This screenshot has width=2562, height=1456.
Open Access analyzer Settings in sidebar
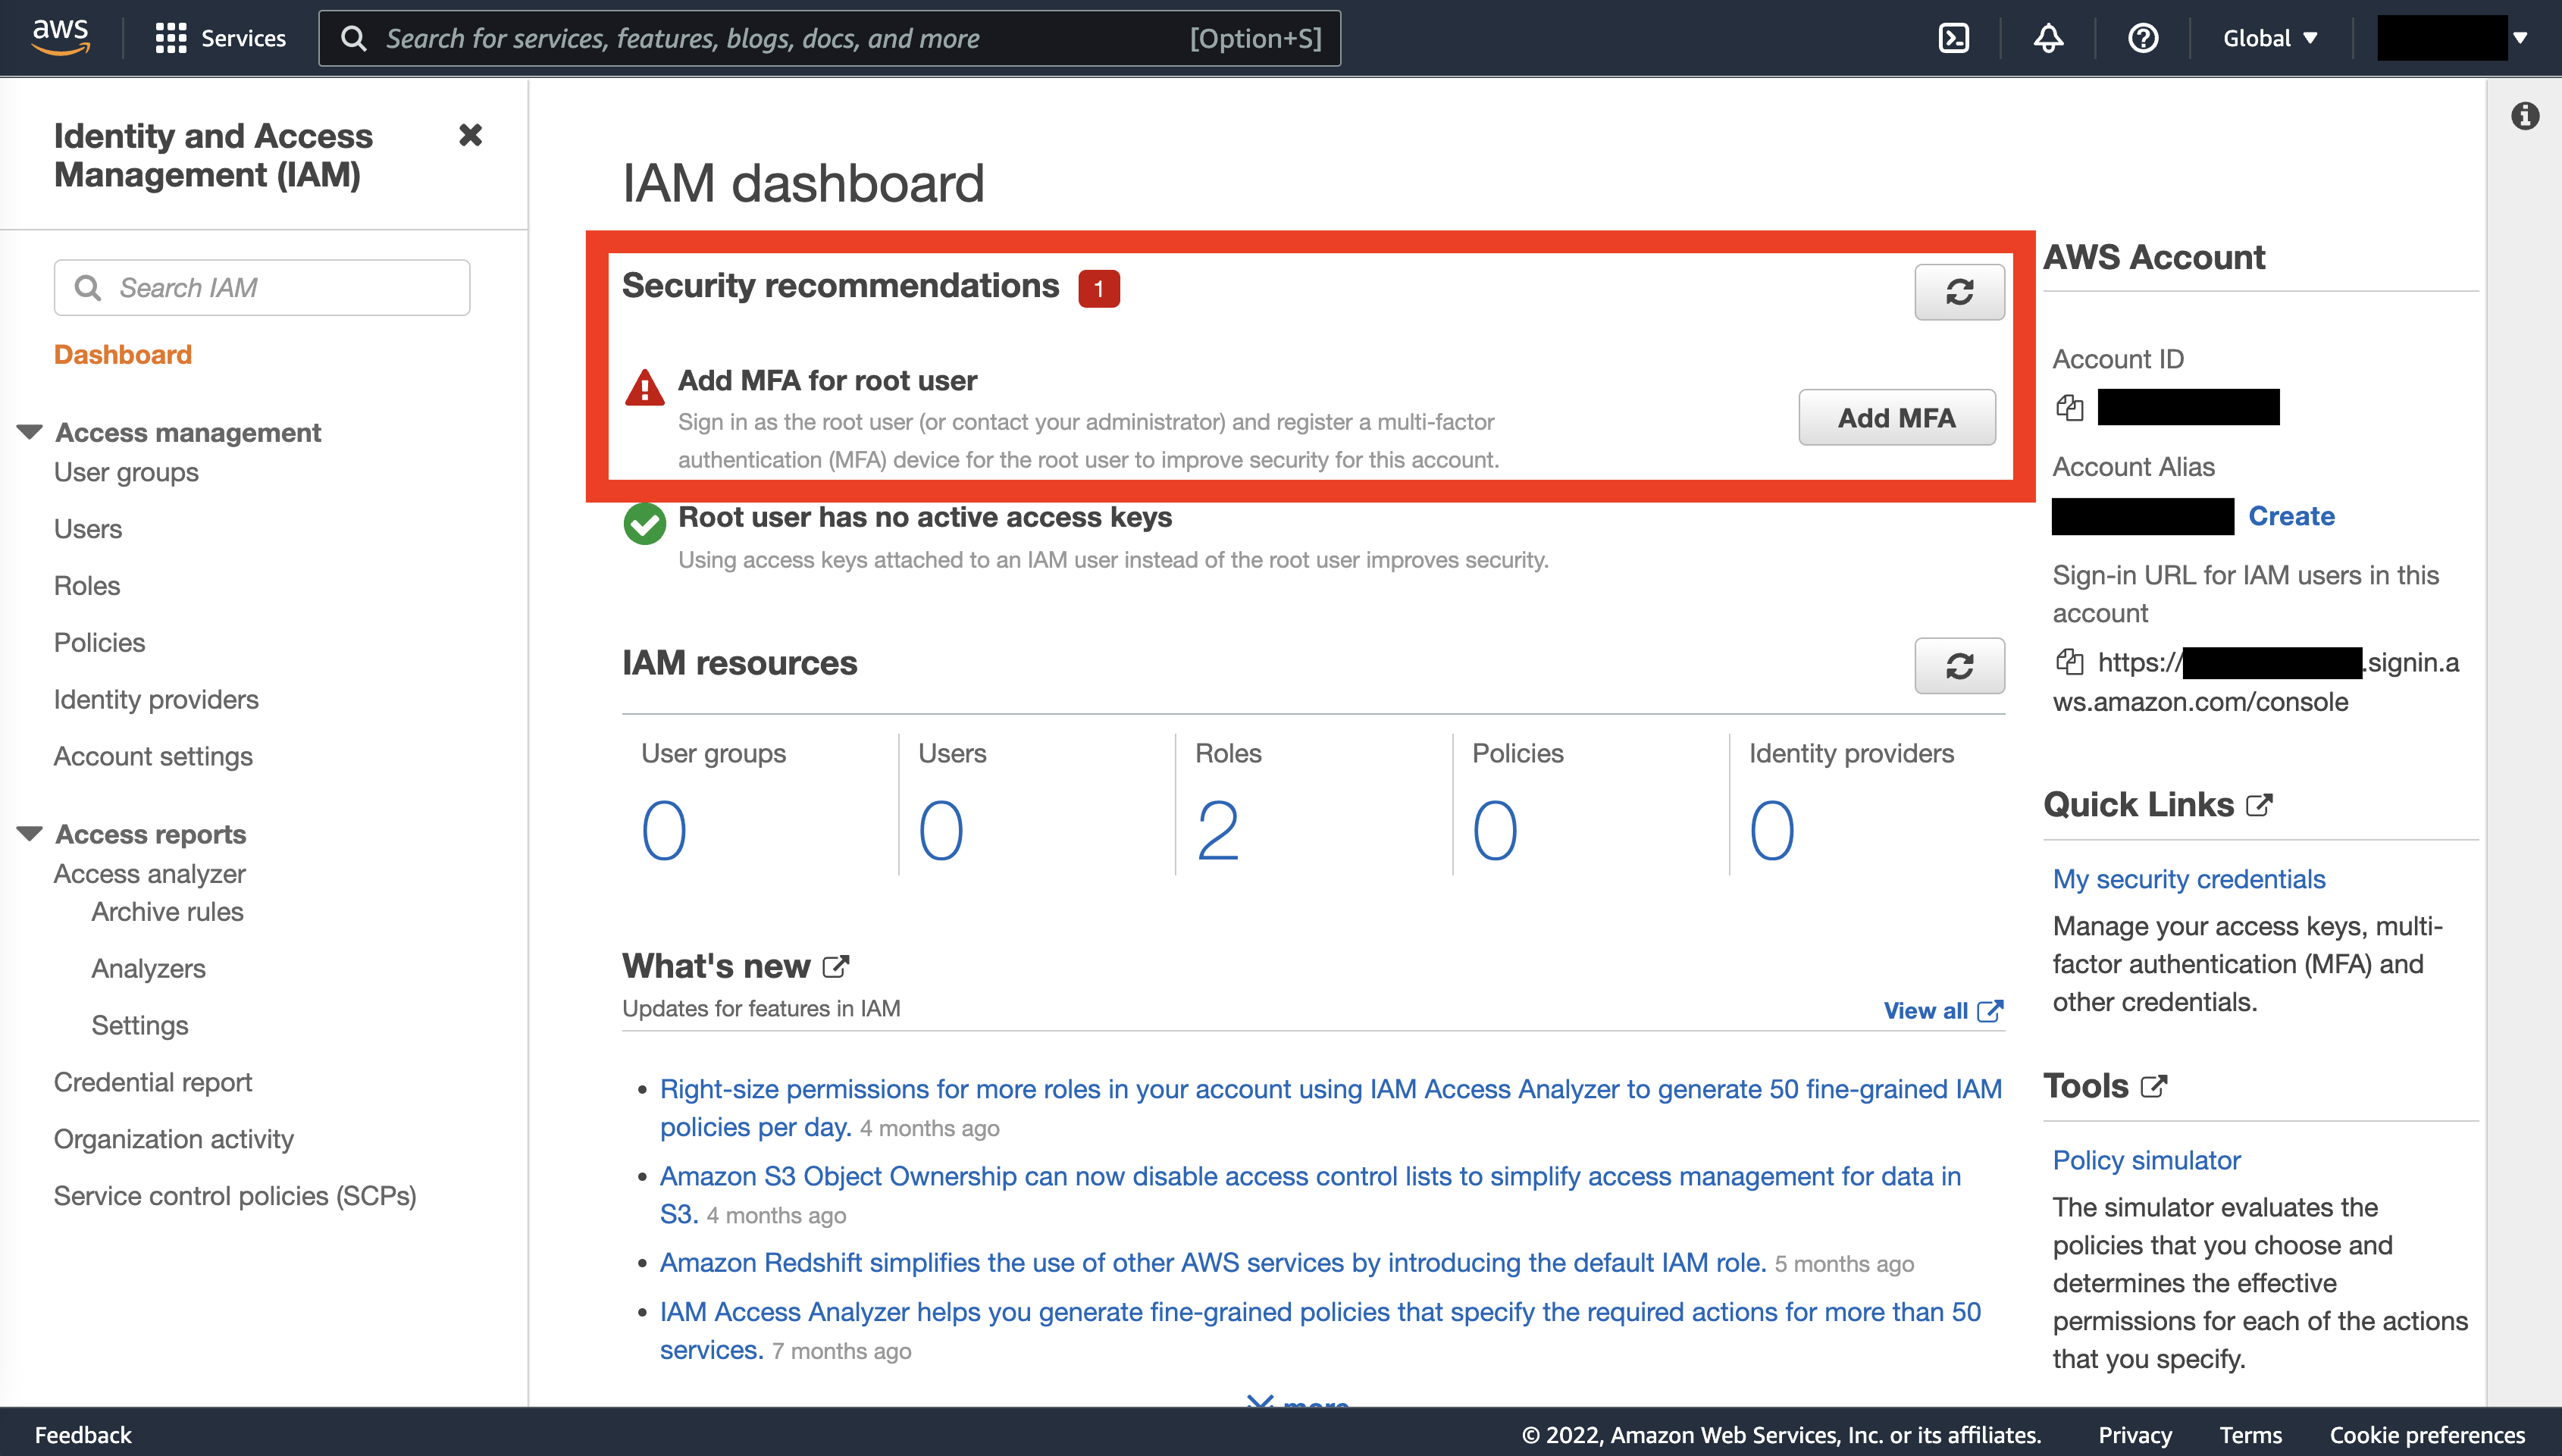140,1026
